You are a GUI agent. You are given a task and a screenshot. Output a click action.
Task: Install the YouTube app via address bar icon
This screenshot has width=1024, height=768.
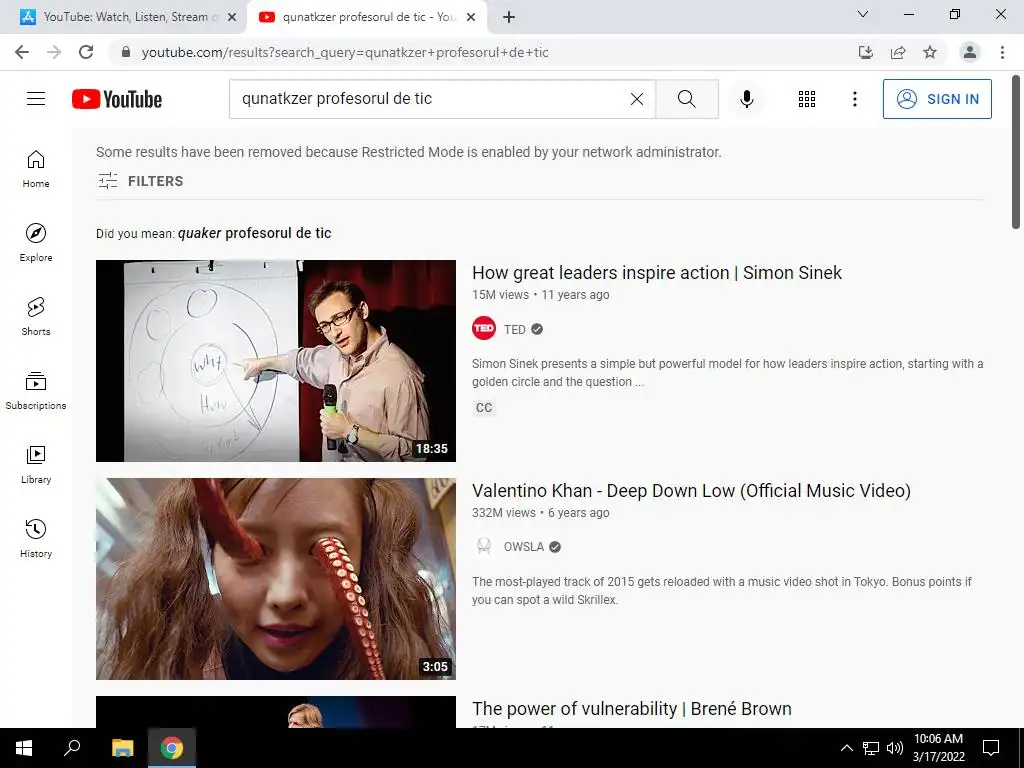point(866,52)
